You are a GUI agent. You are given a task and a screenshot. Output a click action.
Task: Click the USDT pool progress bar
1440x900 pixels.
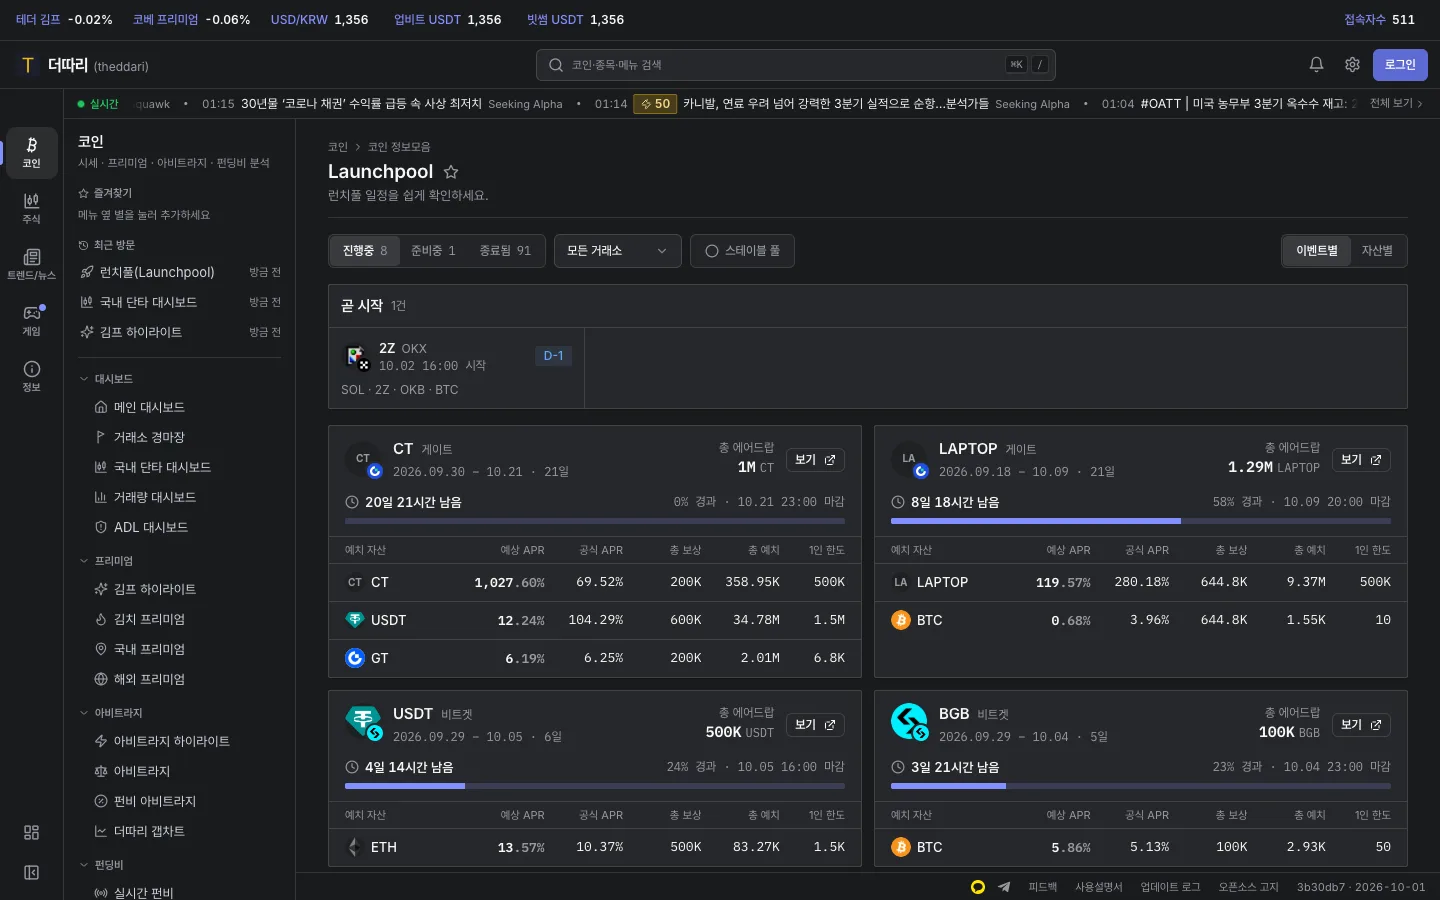[x=595, y=786]
